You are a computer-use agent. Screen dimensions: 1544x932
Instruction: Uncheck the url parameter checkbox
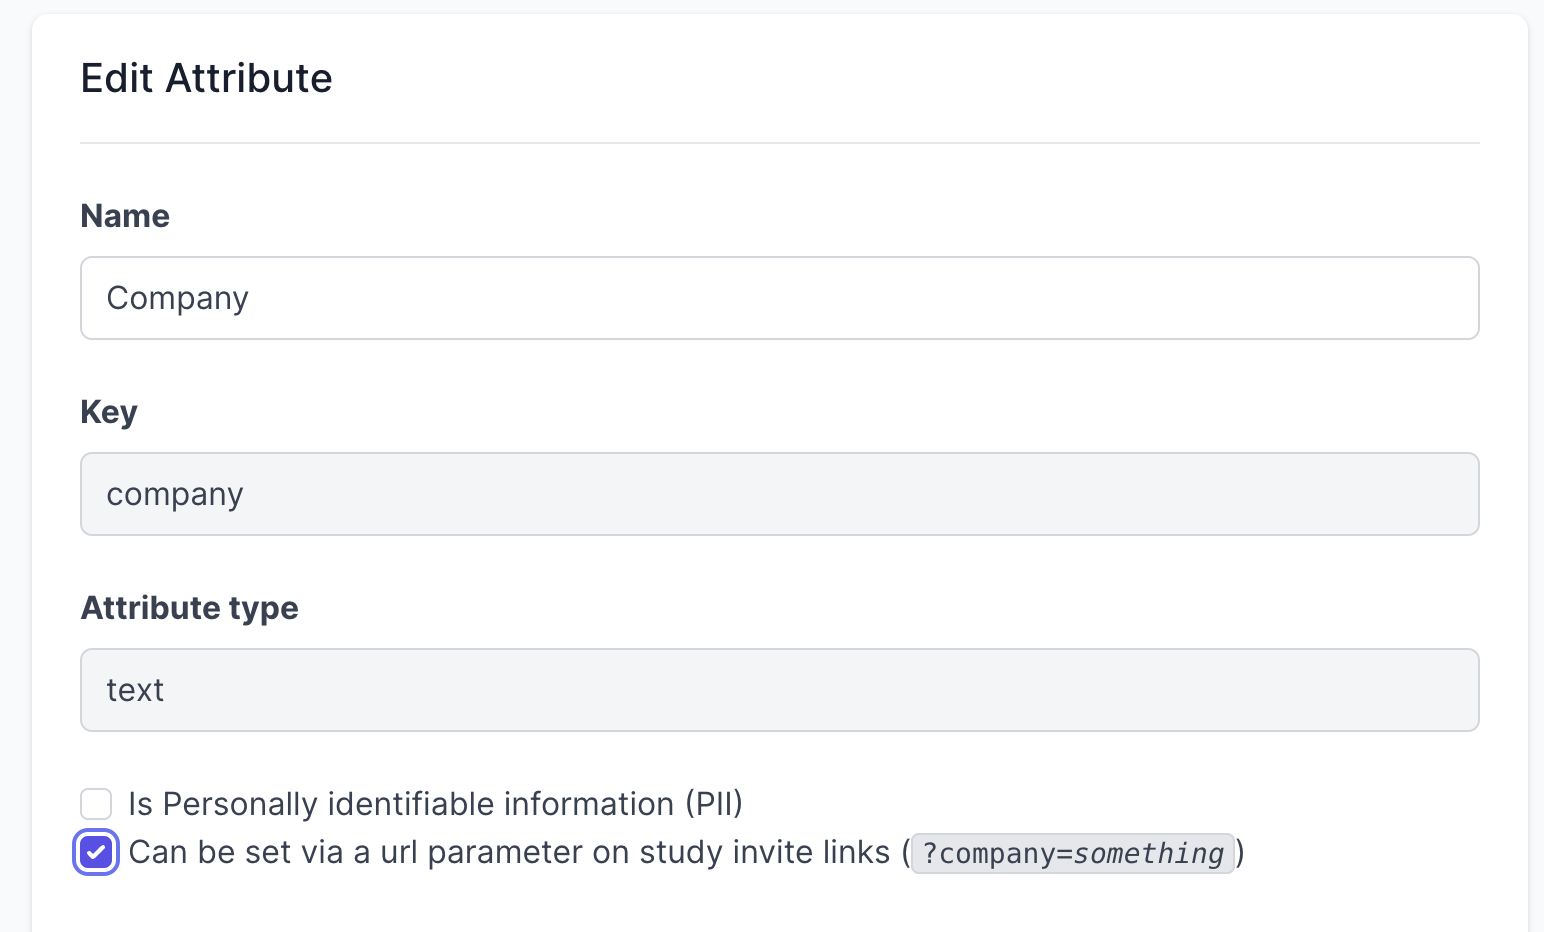tap(96, 852)
